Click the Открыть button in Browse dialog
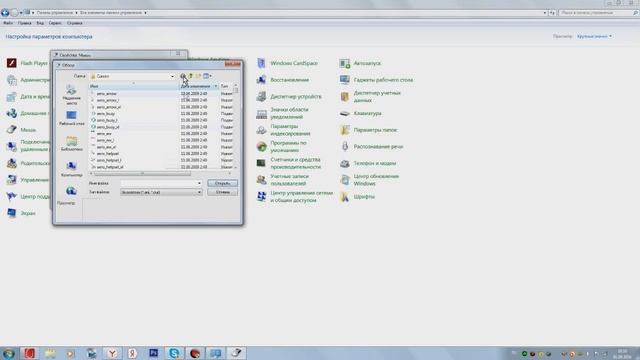Viewport: 640px width, 360px height. coord(222,183)
